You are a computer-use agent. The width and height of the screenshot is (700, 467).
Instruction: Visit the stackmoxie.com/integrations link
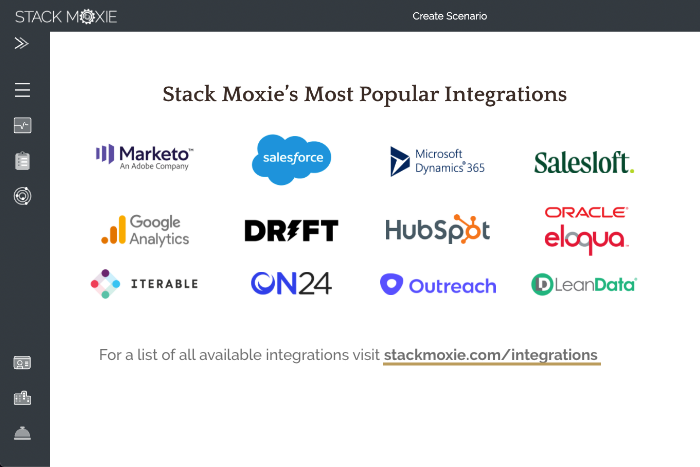pos(491,355)
